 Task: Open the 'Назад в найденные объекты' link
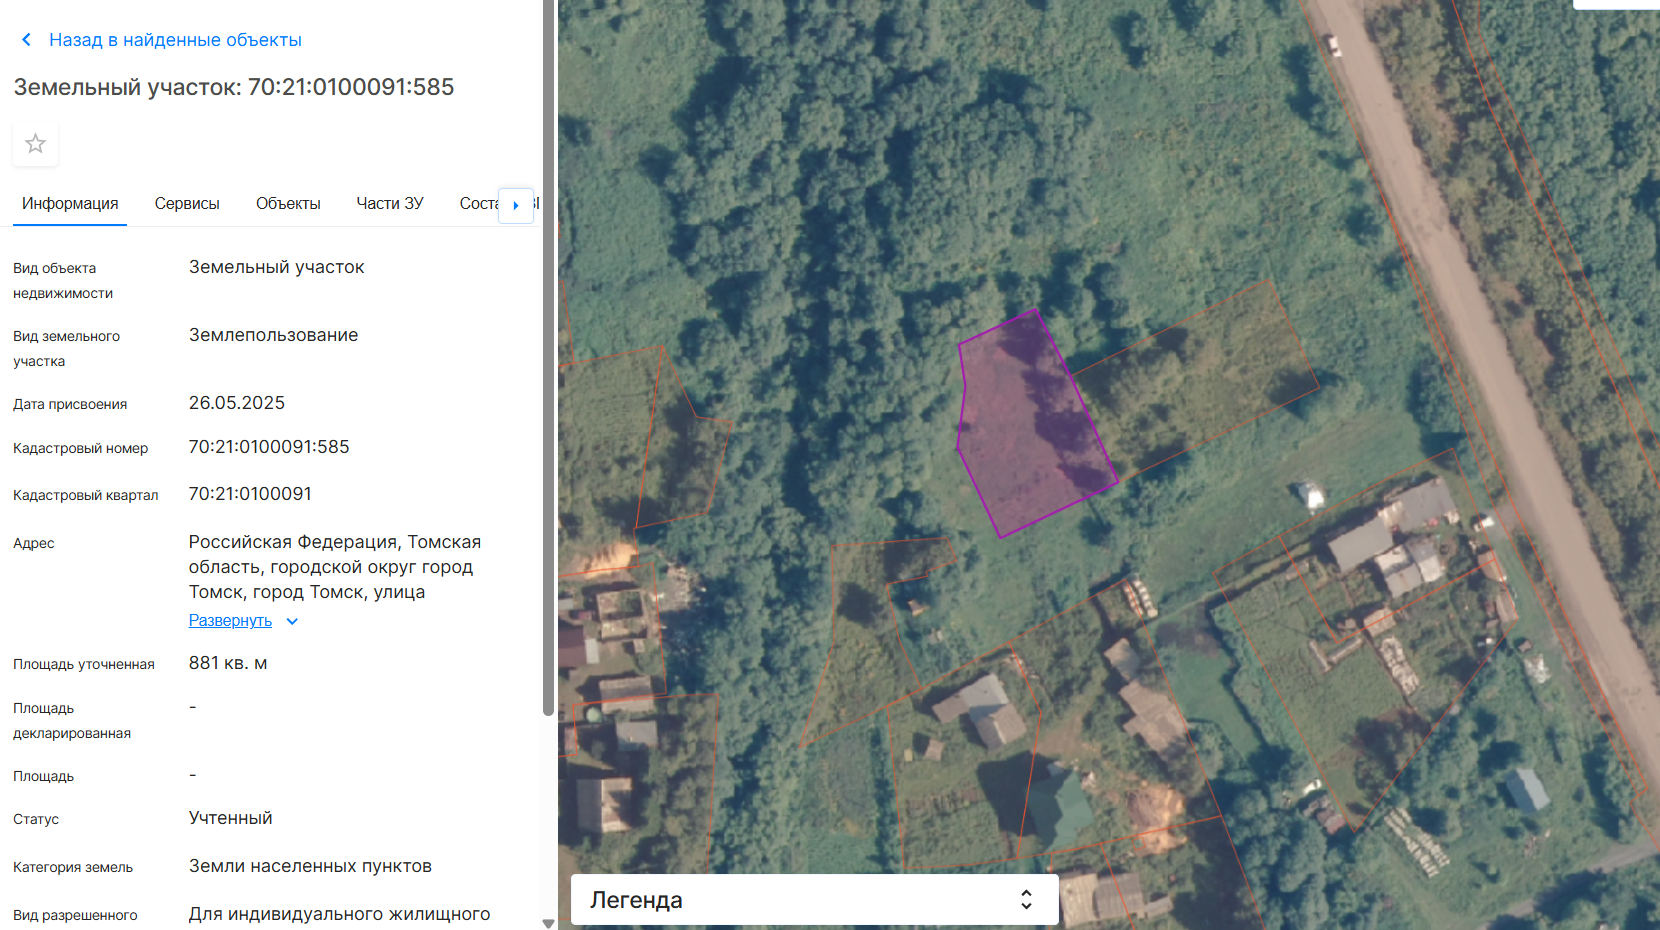pos(175,40)
